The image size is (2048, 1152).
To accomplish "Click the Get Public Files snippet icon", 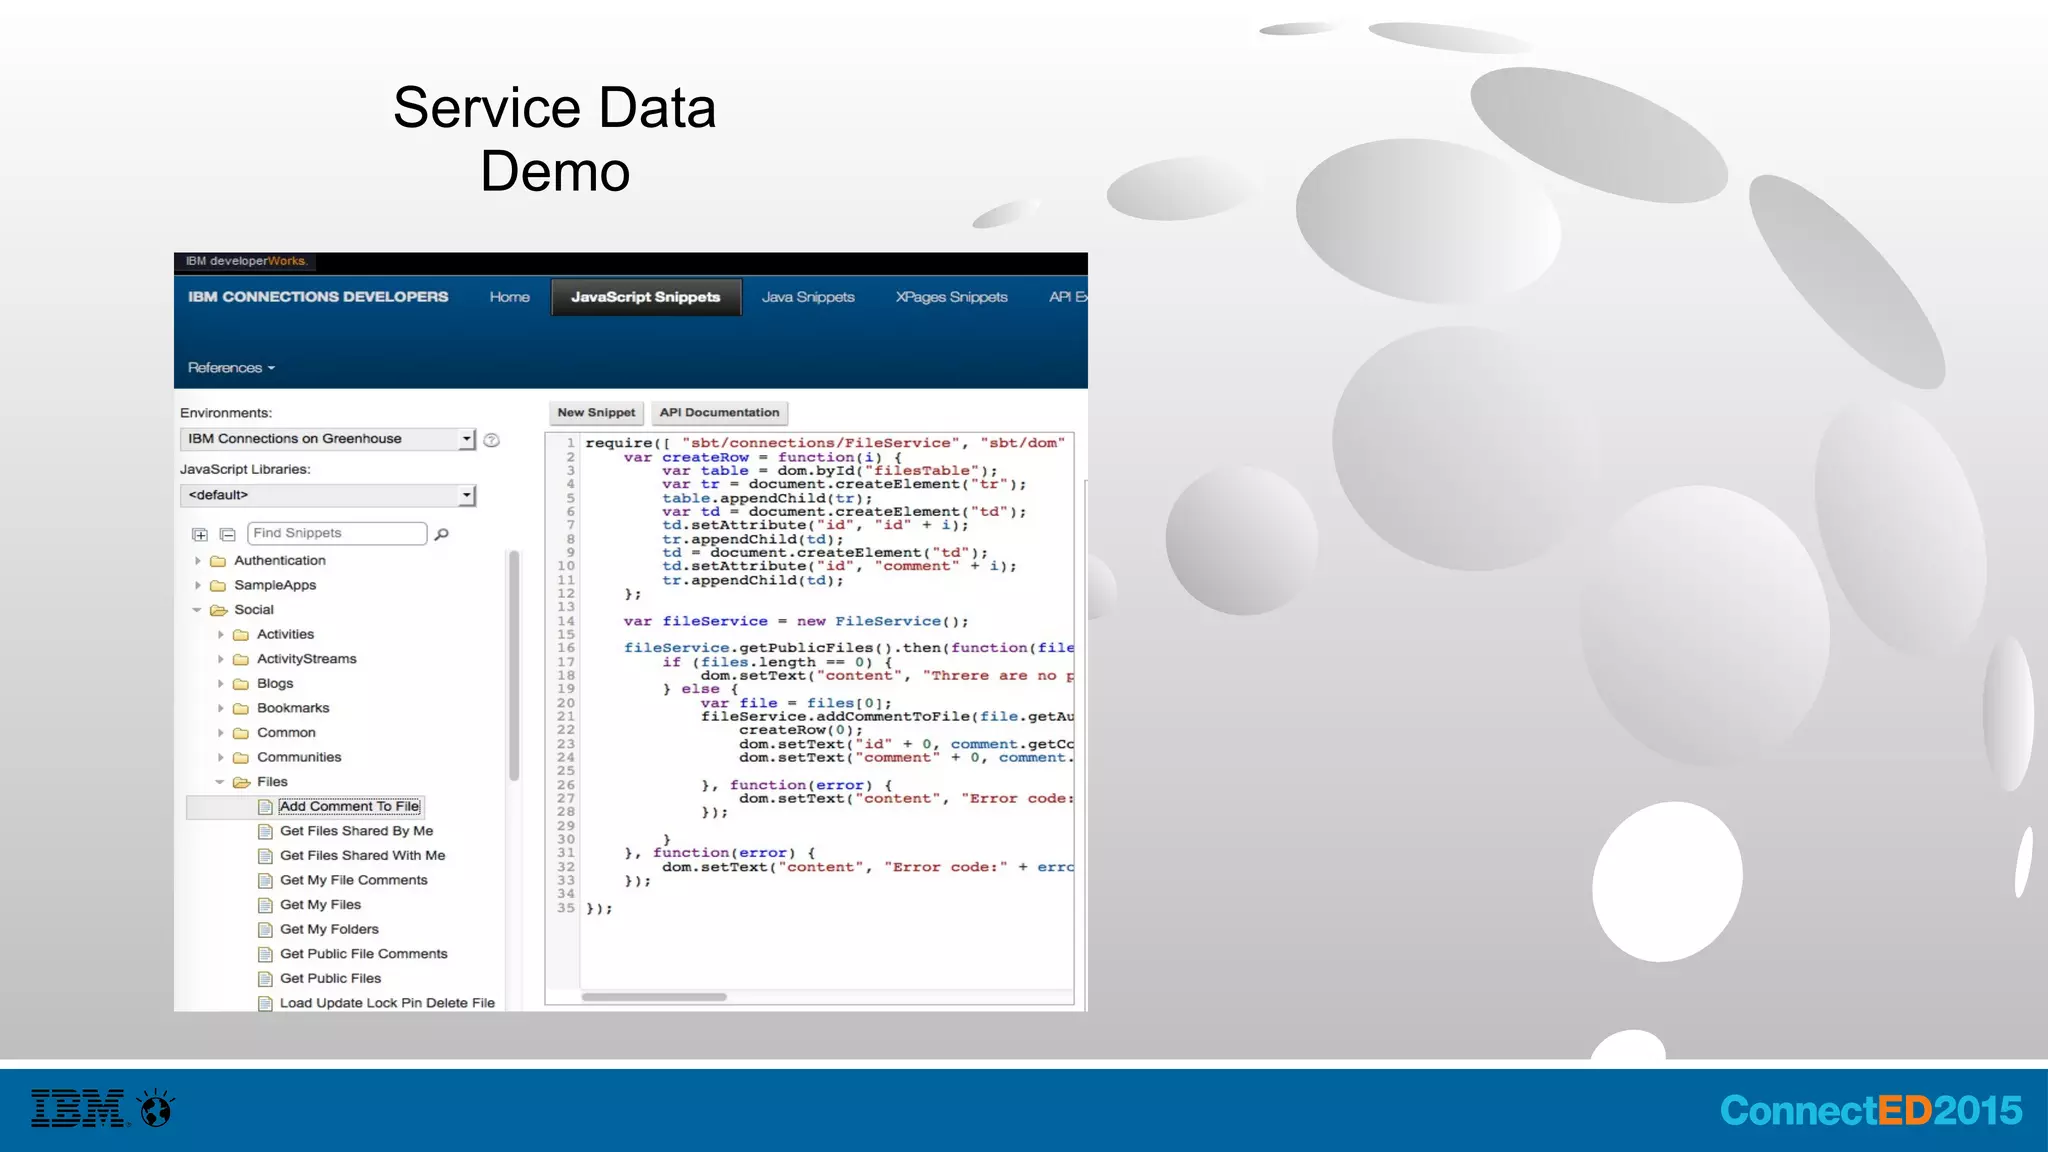I will 265,979.
